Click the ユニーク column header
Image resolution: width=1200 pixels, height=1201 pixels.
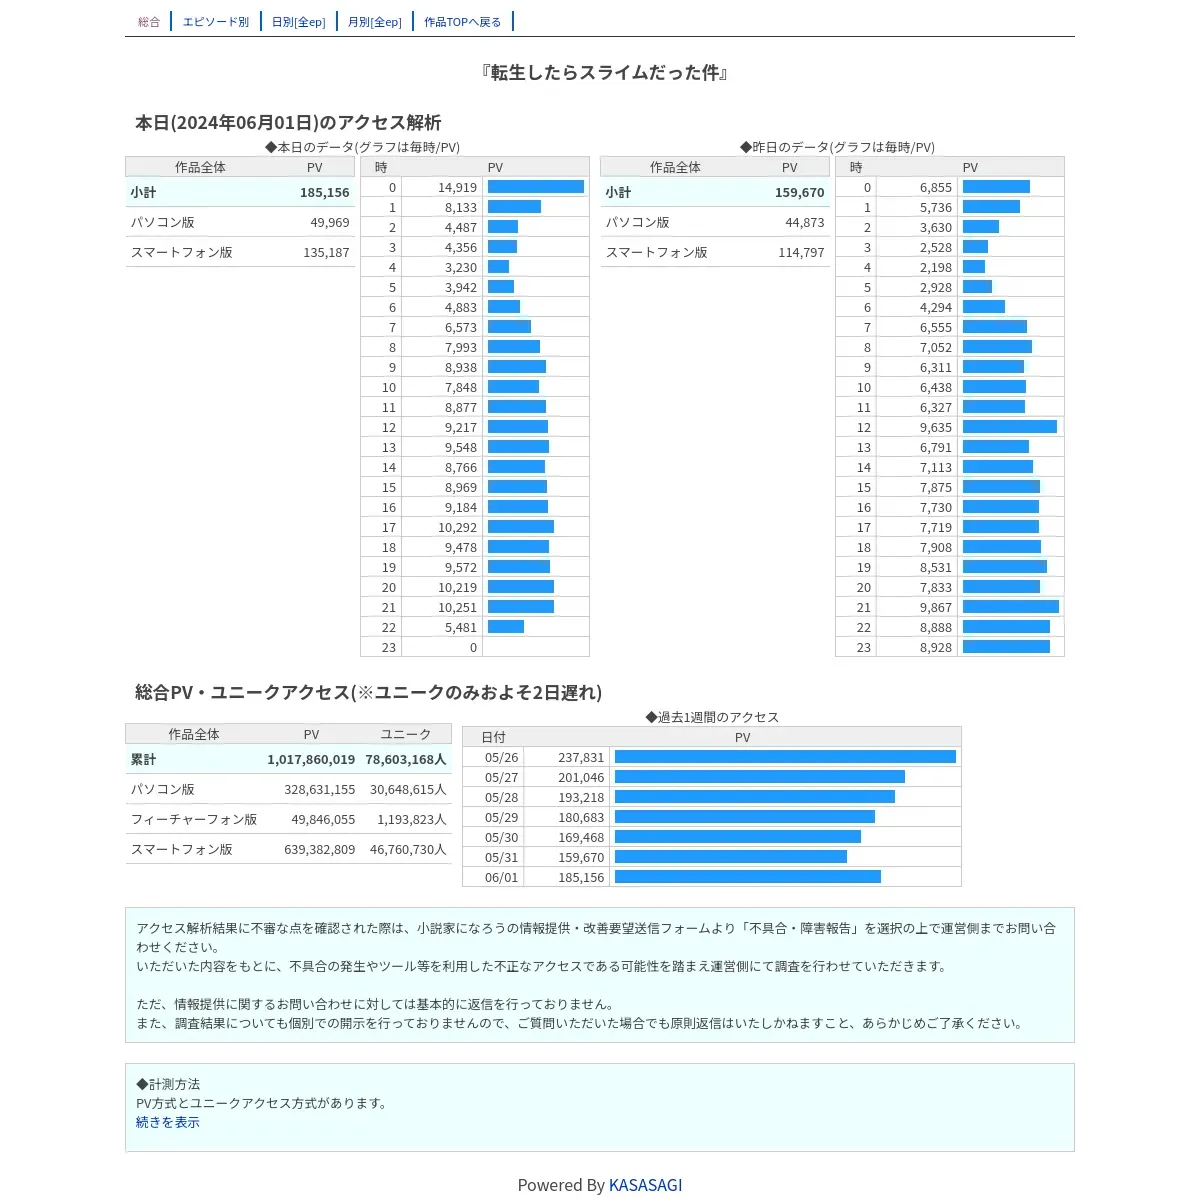coord(406,734)
